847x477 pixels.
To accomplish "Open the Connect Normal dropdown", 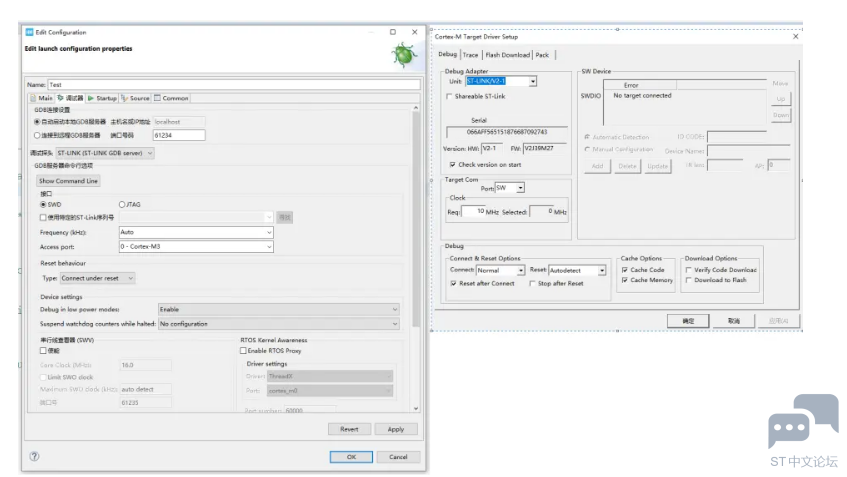I will pyautogui.click(x=521, y=271).
